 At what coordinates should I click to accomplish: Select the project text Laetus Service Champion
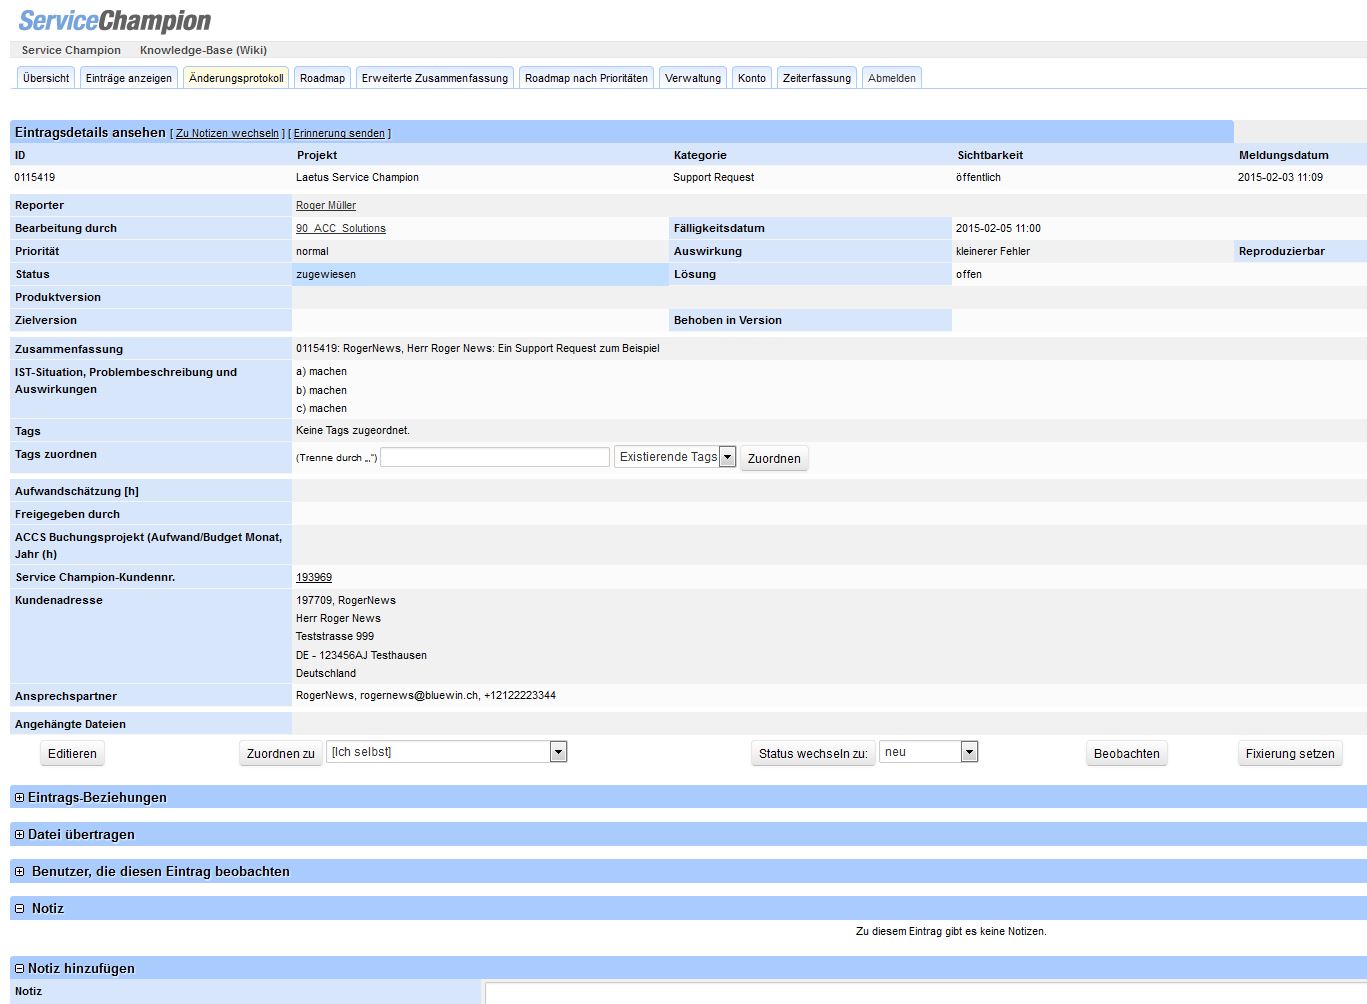(357, 177)
